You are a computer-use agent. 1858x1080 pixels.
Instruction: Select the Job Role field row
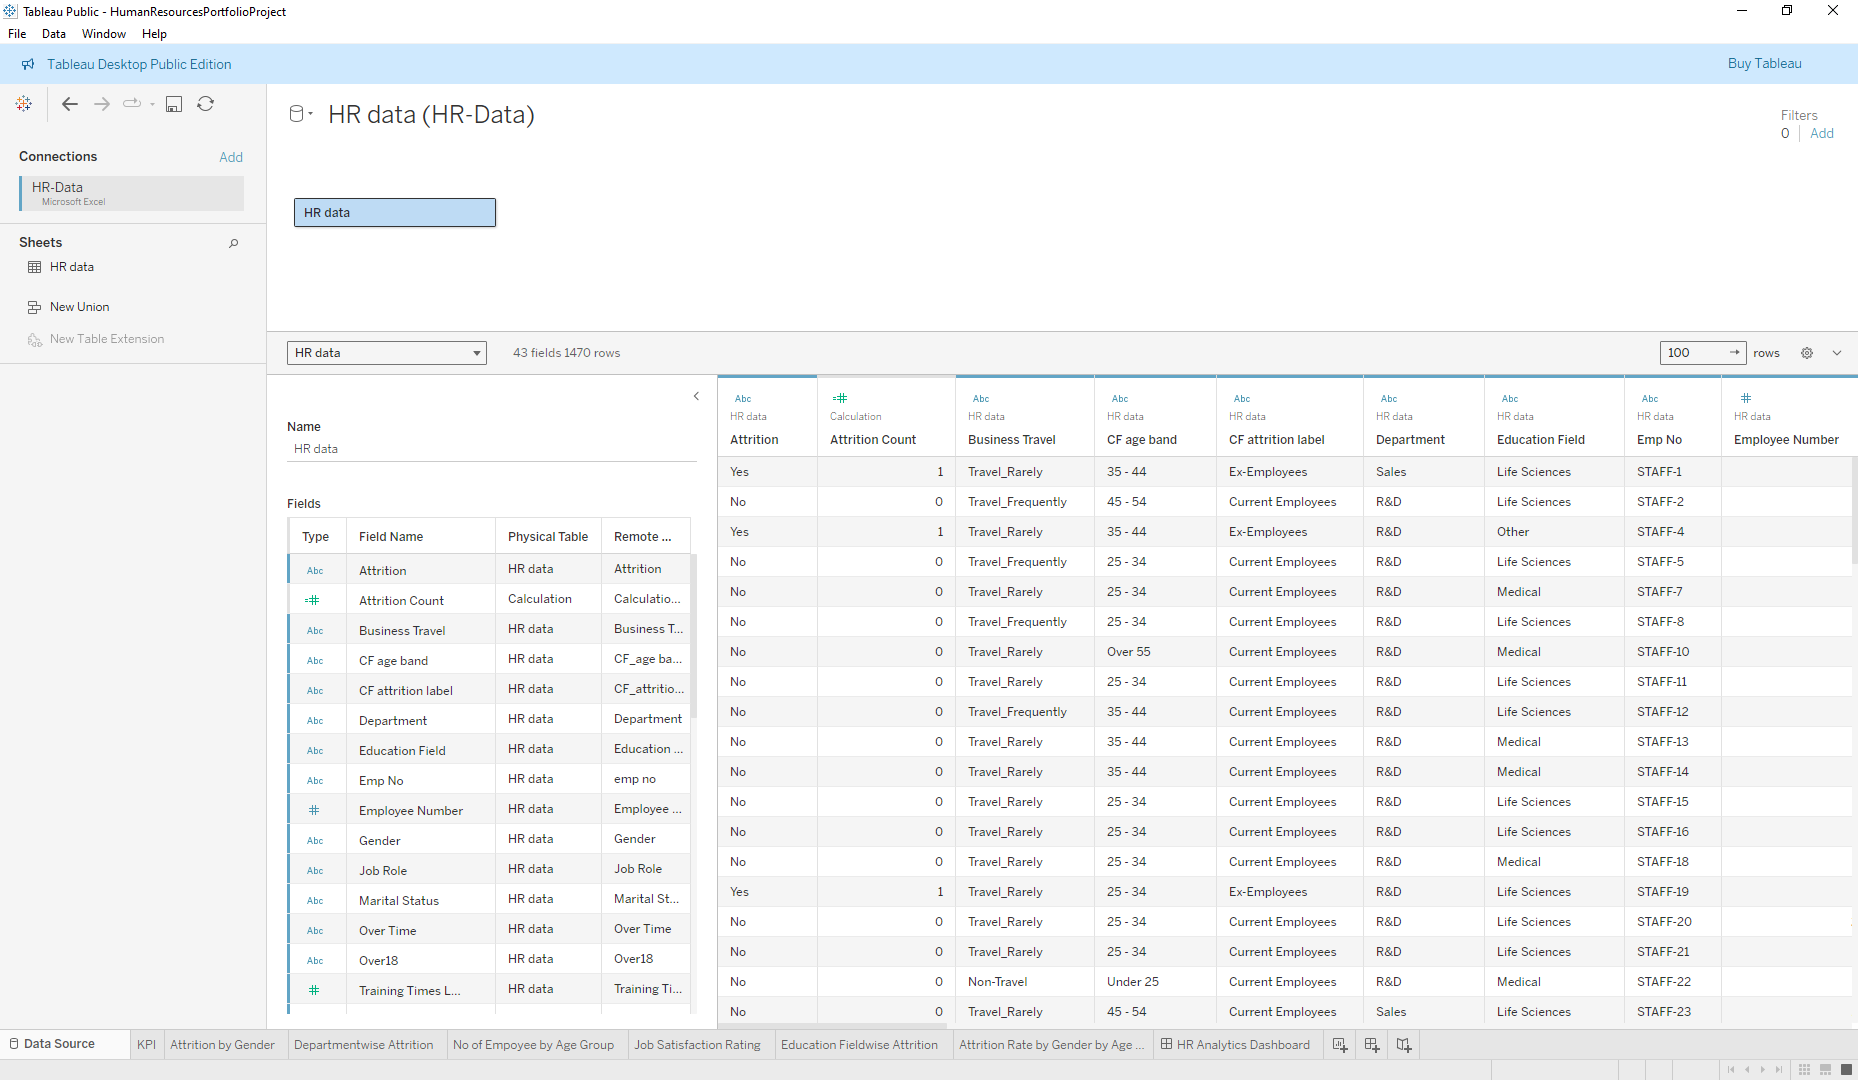point(489,870)
